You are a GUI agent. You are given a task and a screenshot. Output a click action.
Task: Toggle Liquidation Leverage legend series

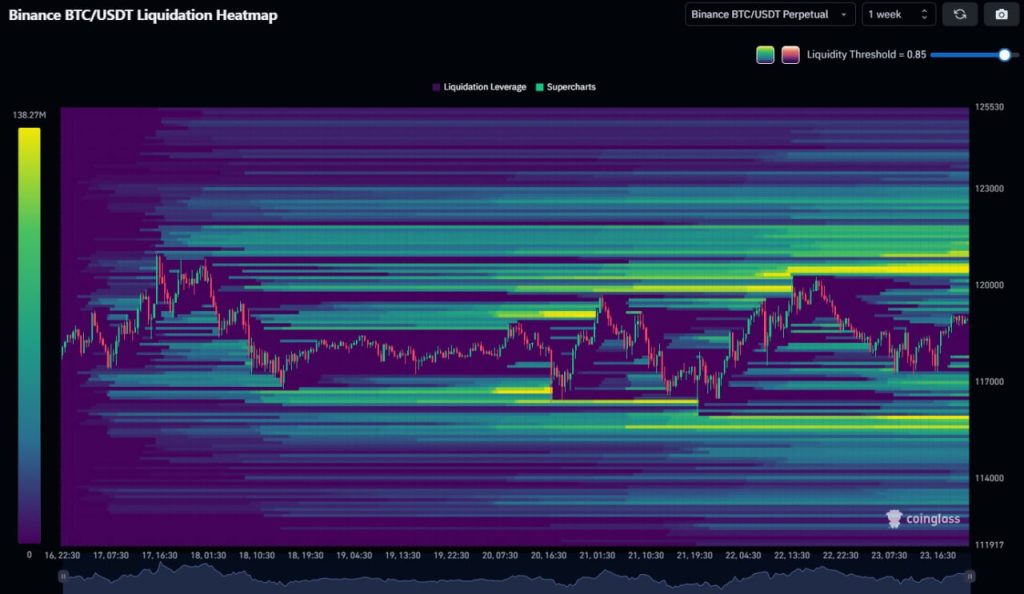pos(479,87)
